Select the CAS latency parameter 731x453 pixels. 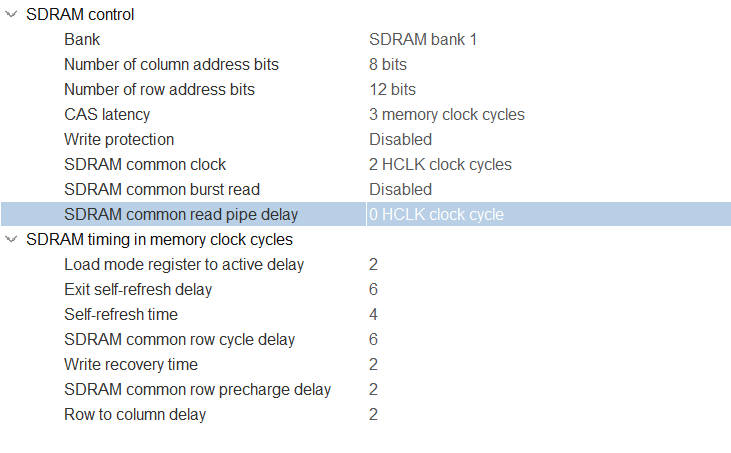(107, 115)
